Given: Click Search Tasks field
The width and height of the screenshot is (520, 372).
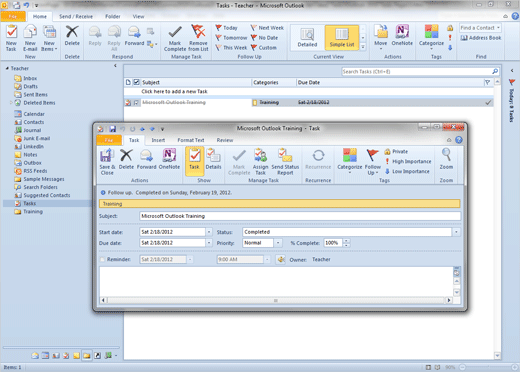Looking at the screenshot, I should point(417,71).
